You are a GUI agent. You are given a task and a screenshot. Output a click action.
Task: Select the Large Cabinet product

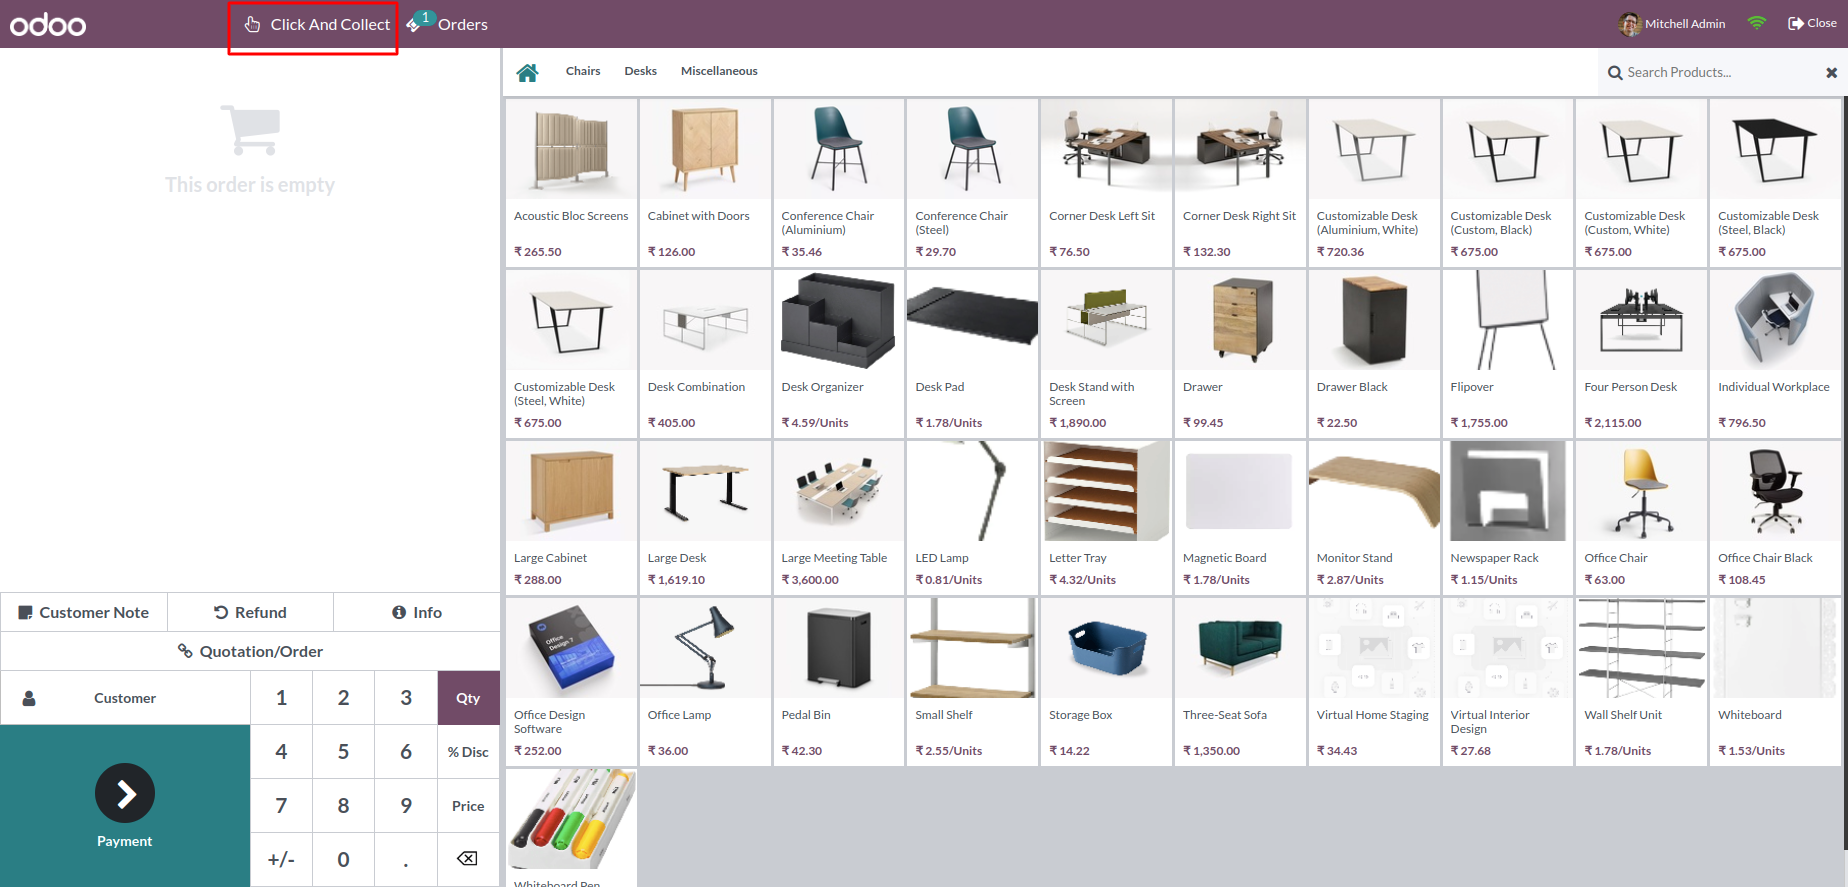pyautogui.click(x=571, y=517)
